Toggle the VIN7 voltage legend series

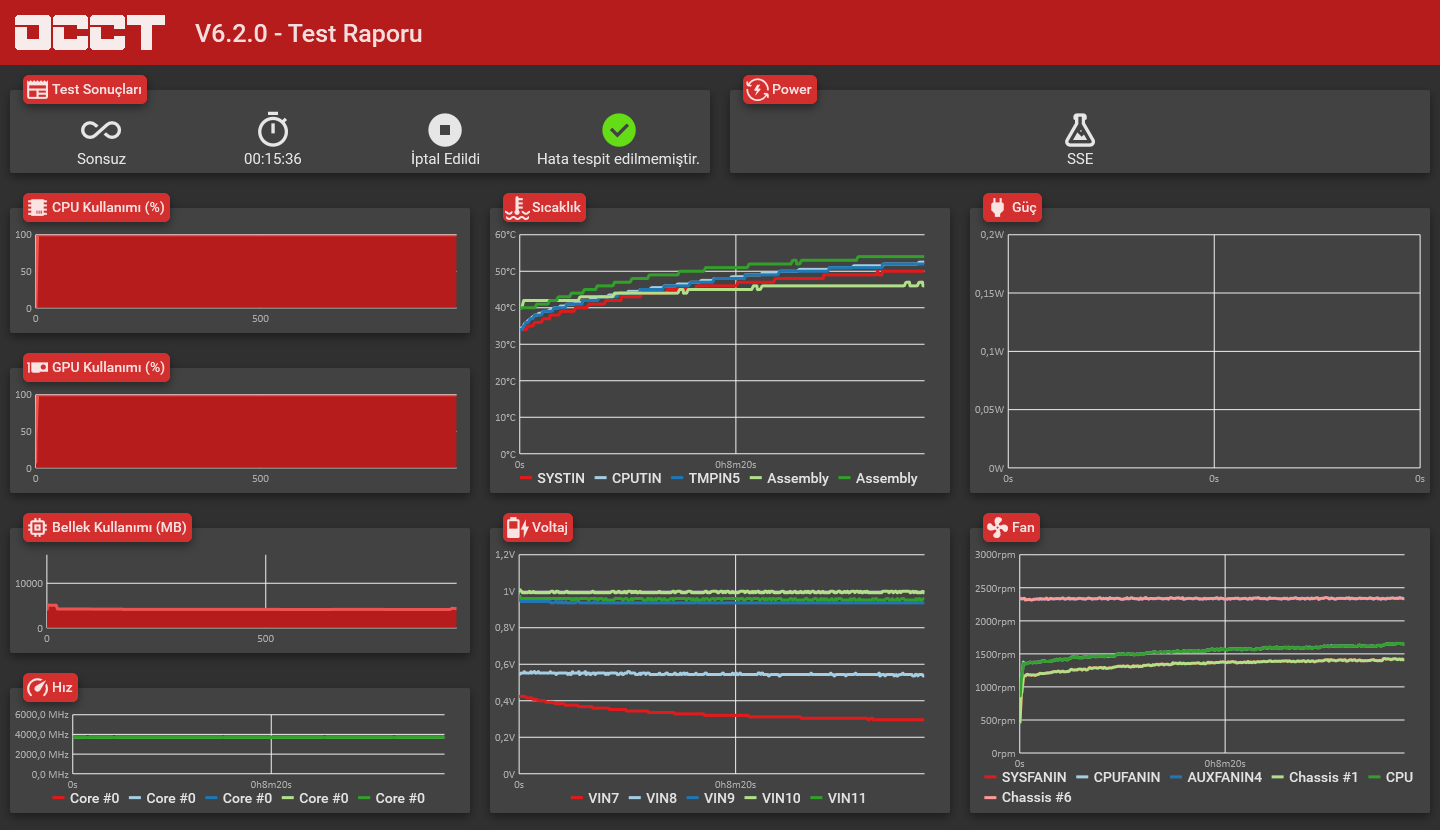[595, 798]
